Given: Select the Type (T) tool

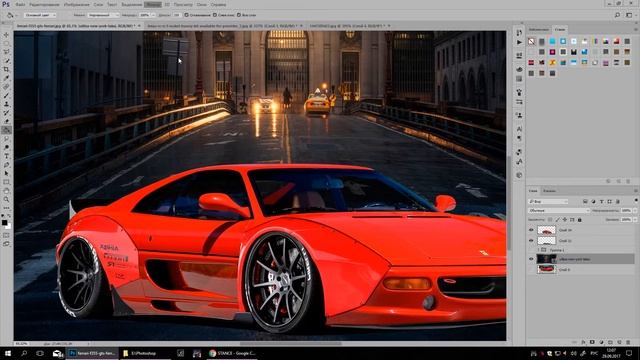Looking at the screenshot, I should click(6, 156).
